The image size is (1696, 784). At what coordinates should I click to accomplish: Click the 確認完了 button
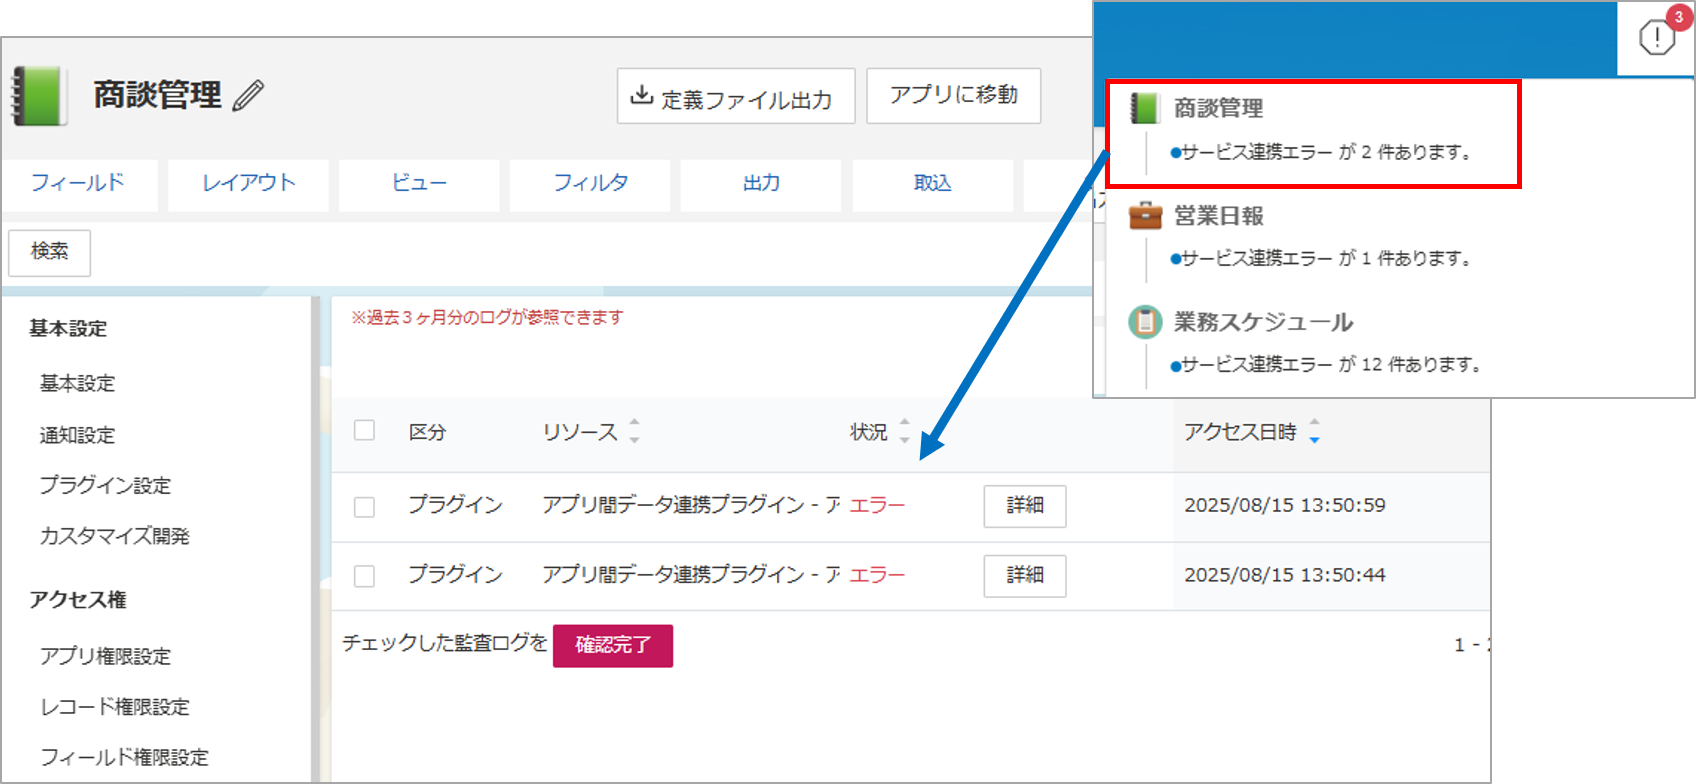point(613,646)
